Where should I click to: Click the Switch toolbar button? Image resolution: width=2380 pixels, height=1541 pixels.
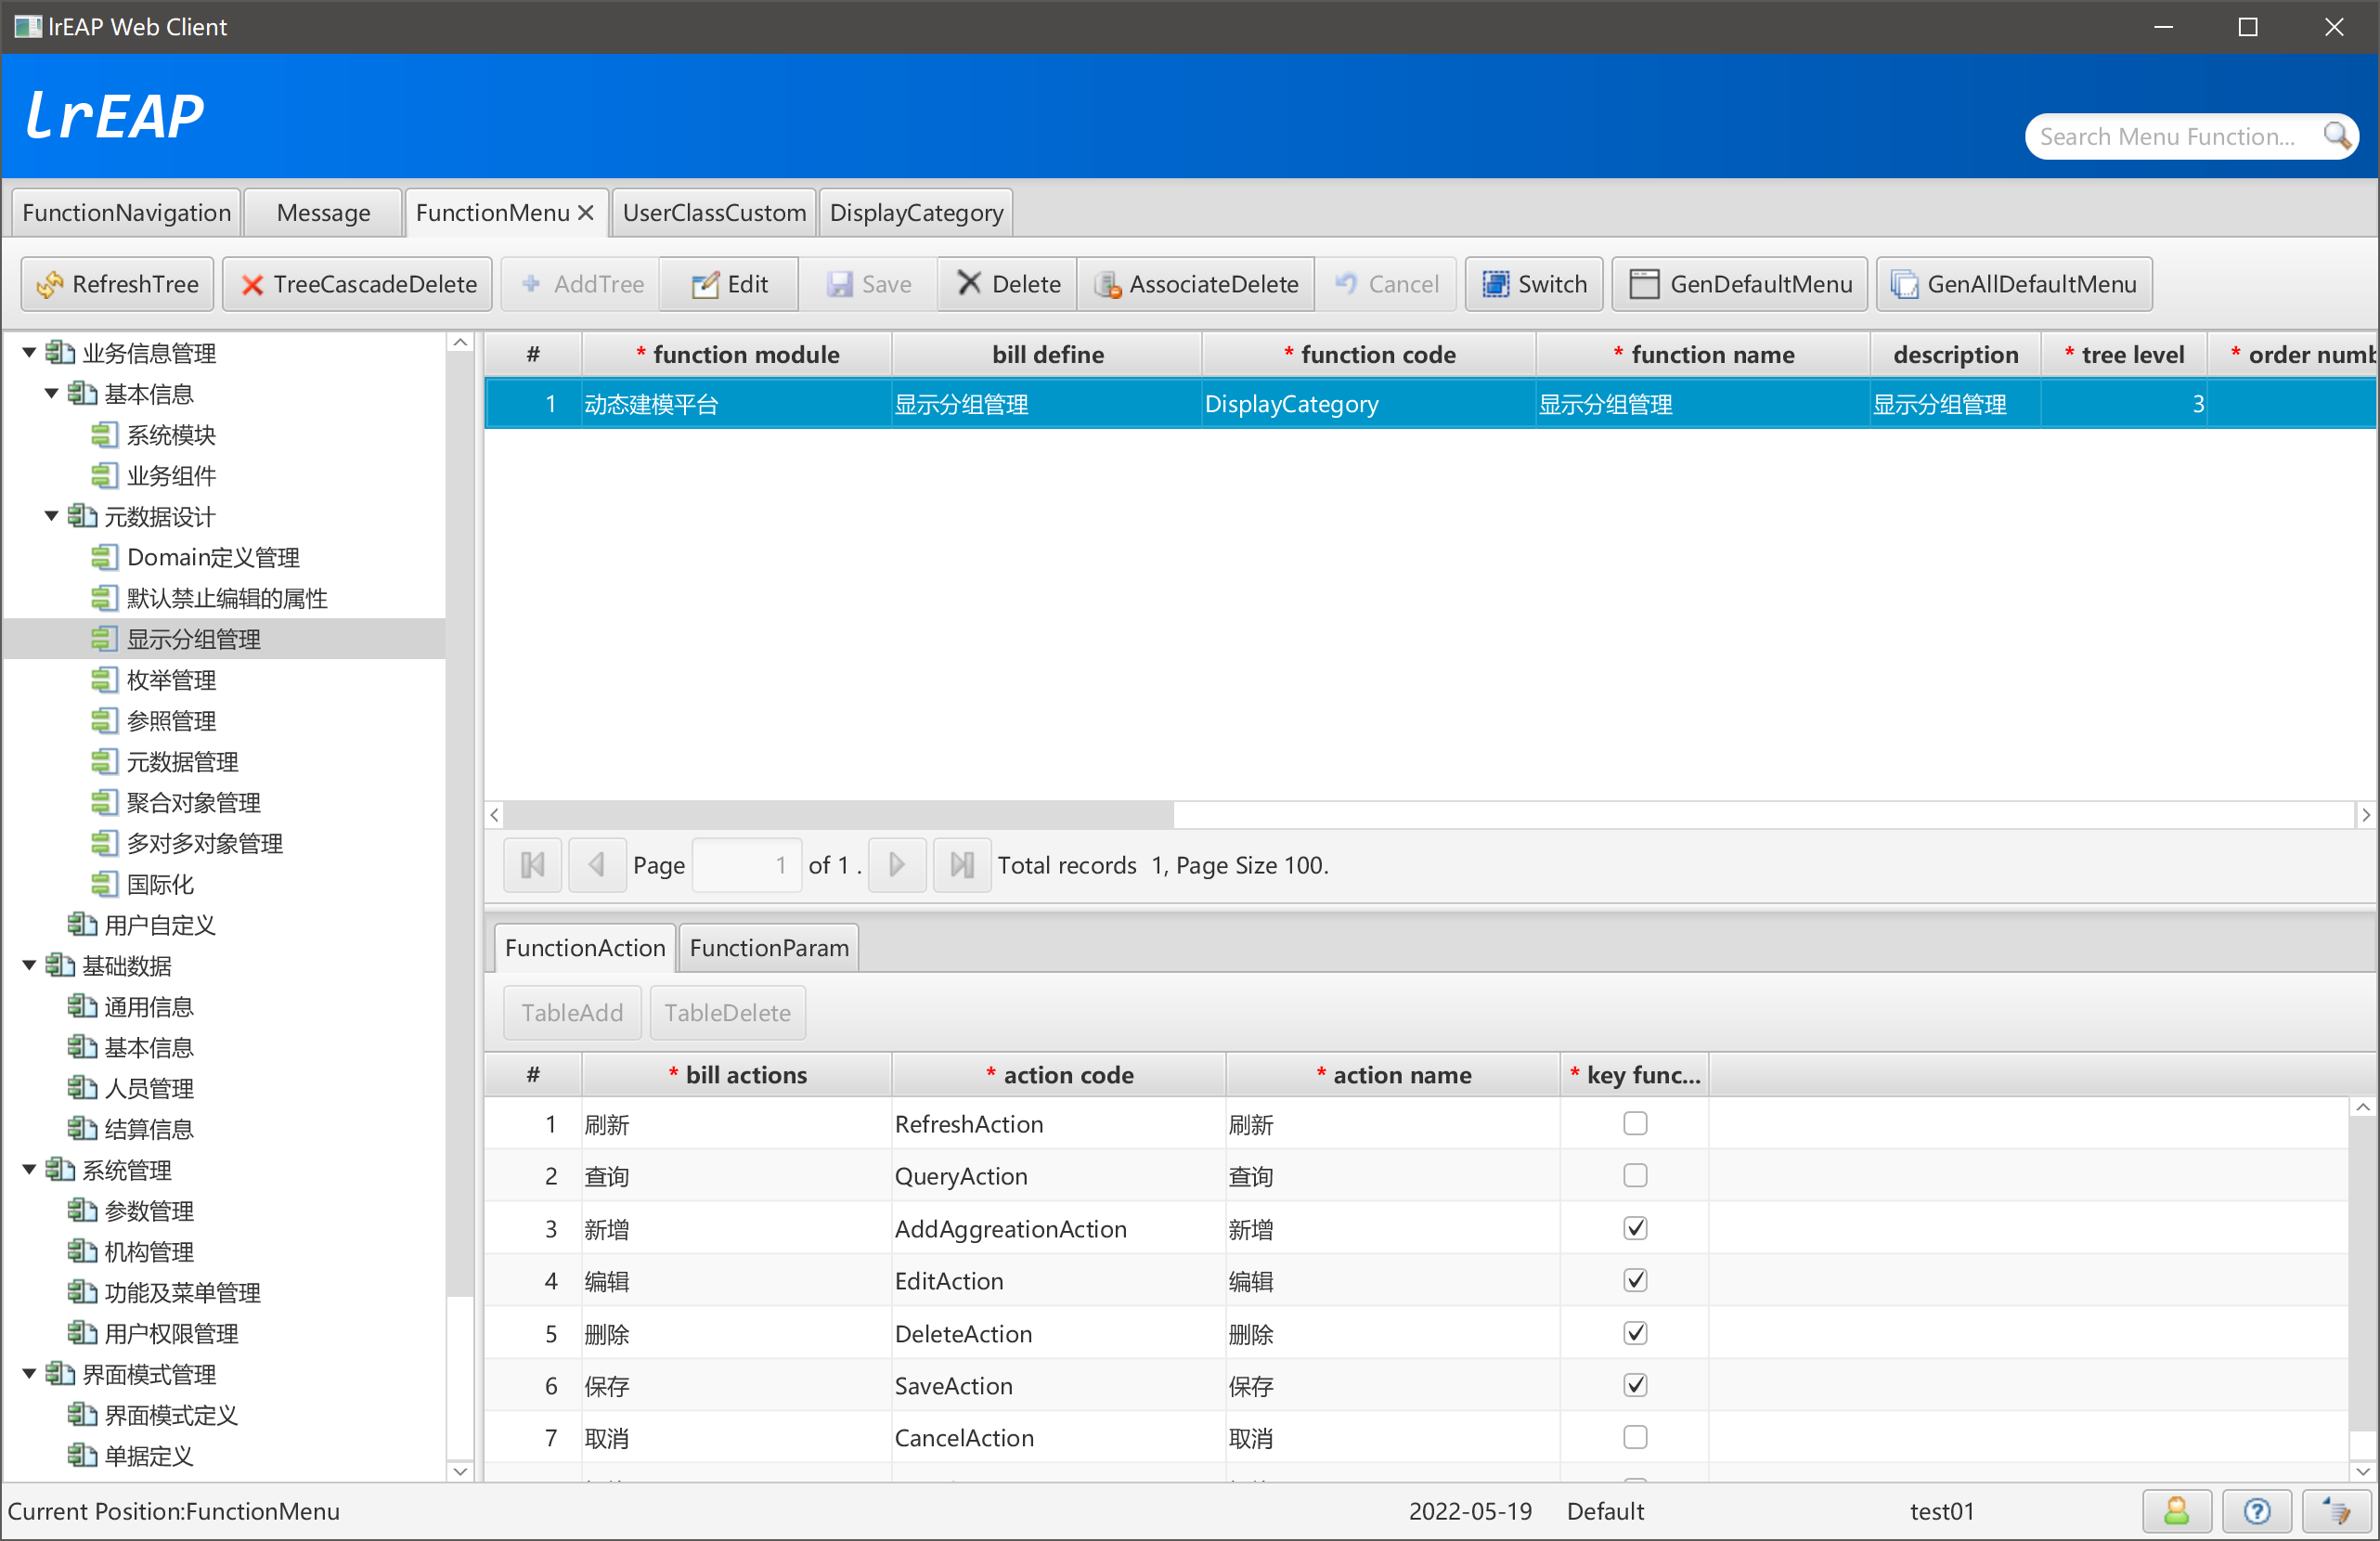coord(1534,284)
